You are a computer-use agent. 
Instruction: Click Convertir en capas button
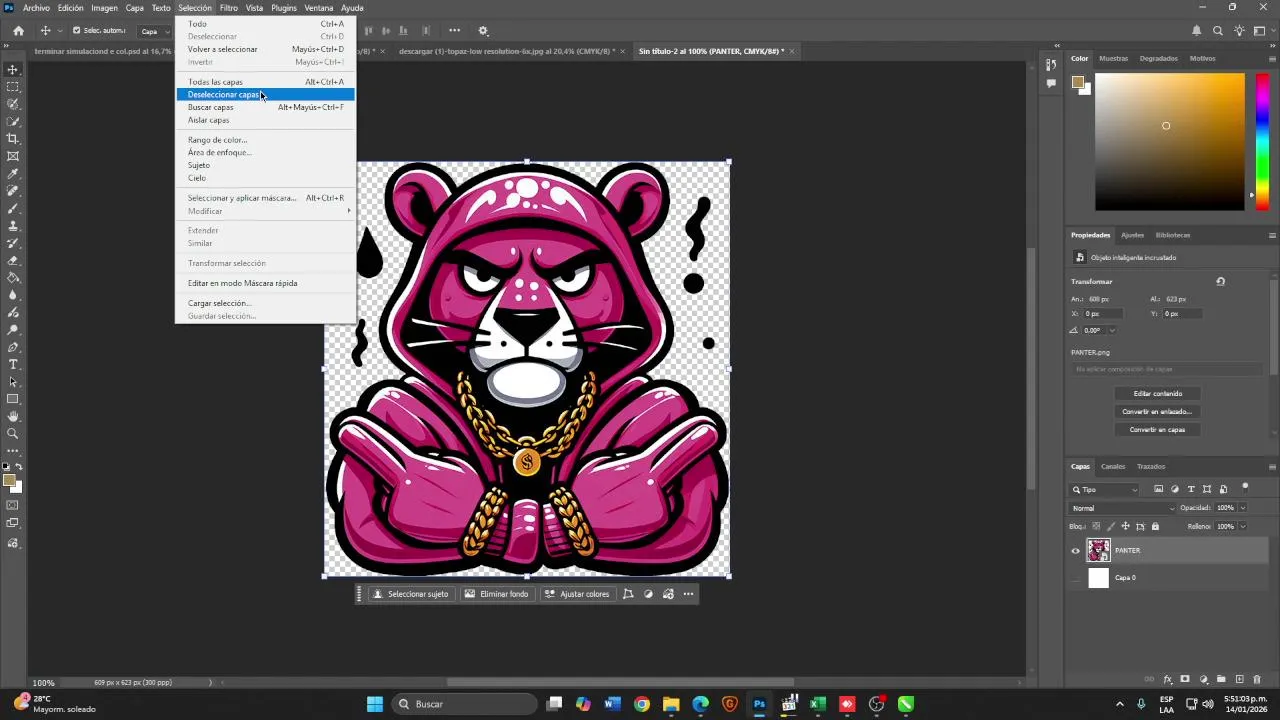tap(1158, 430)
